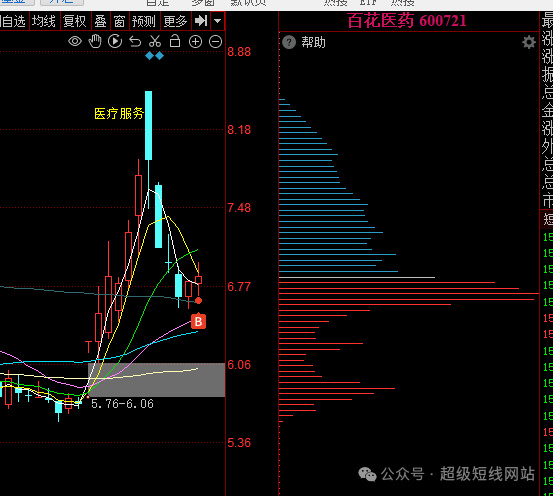Open the 均线 moving average menu
553x496 pixels.
pyautogui.click(x=44, y=21)
